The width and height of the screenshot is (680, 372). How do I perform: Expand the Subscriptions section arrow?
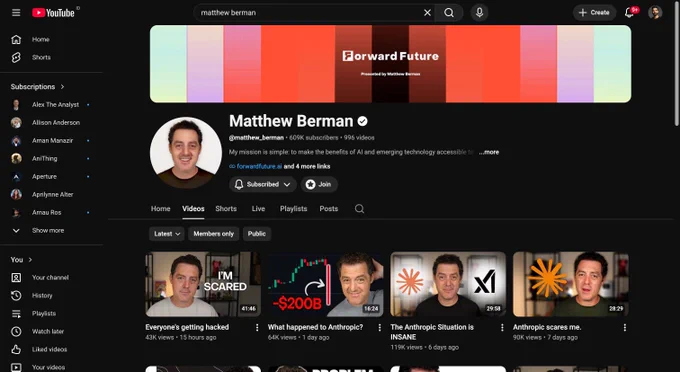[62, 87]
